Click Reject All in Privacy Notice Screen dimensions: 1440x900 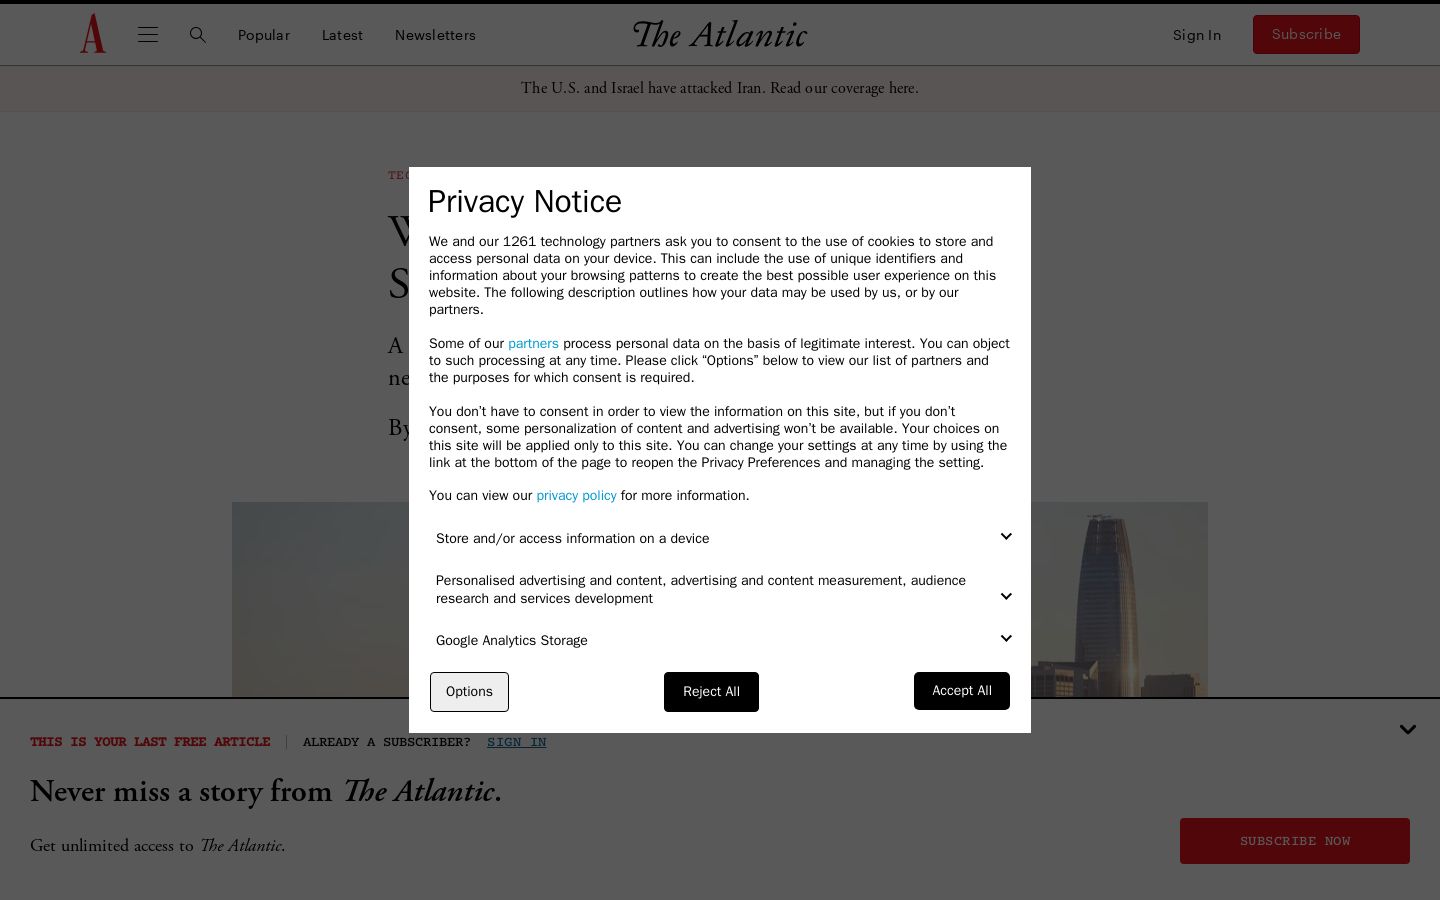coord(711,692)
